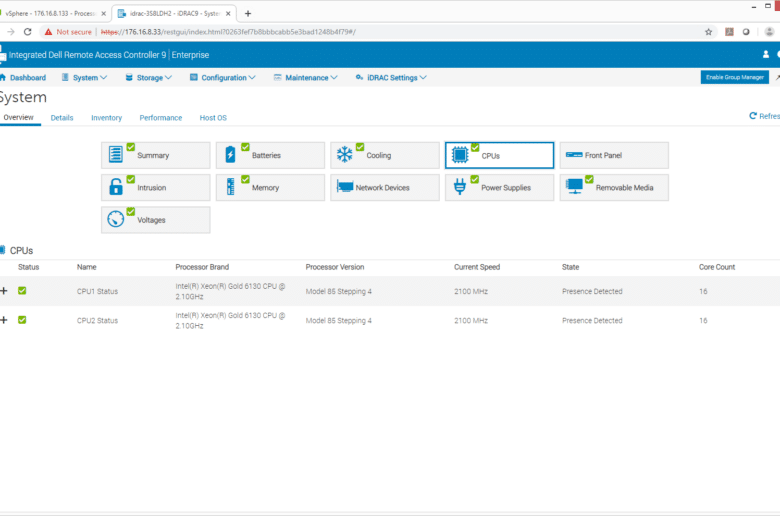Click the CPU1 Status name cell
780x516 pixels.
(98, 292)
